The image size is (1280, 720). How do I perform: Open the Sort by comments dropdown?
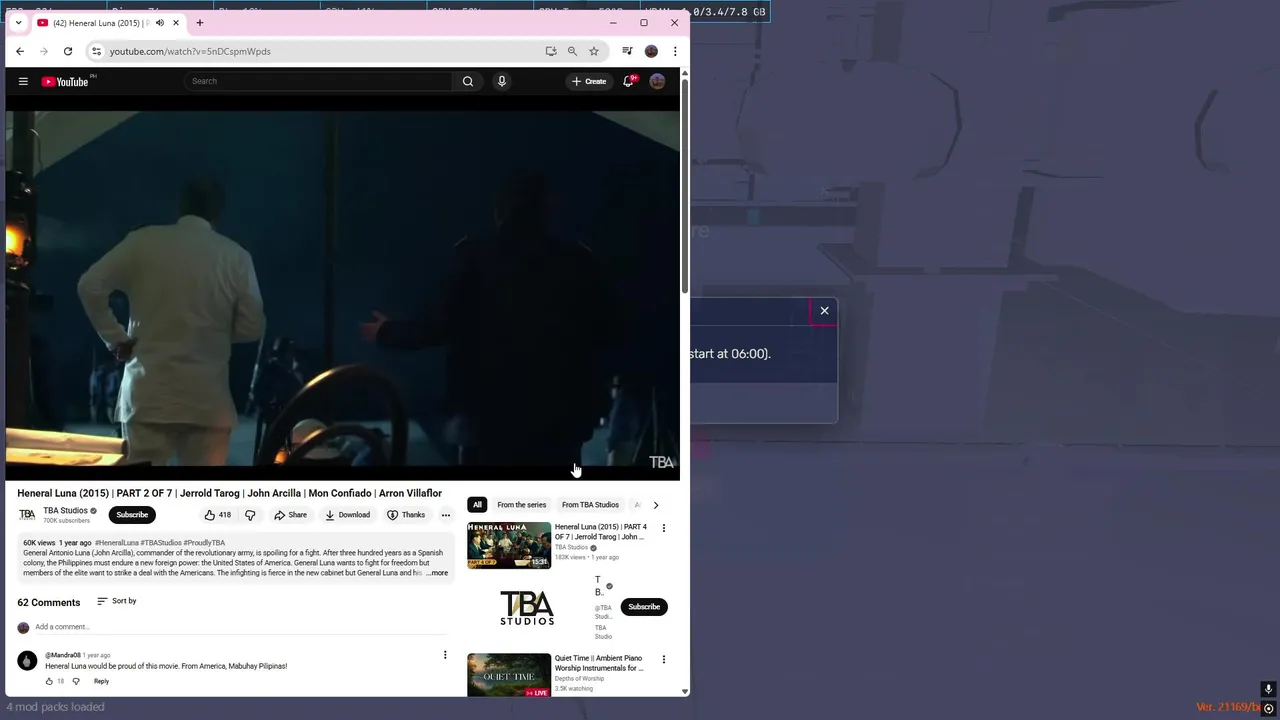(x=117, y=601)
